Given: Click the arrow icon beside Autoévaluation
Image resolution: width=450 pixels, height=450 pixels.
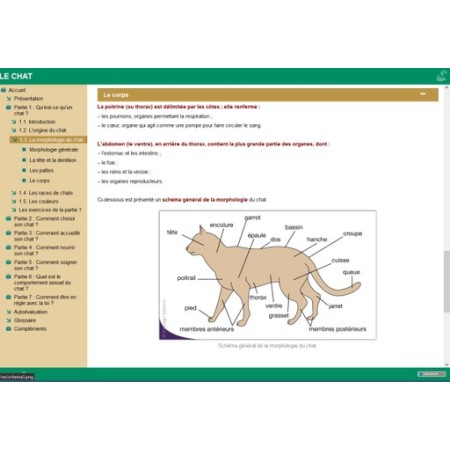Looking at the screenshot, I should [9, 312].
